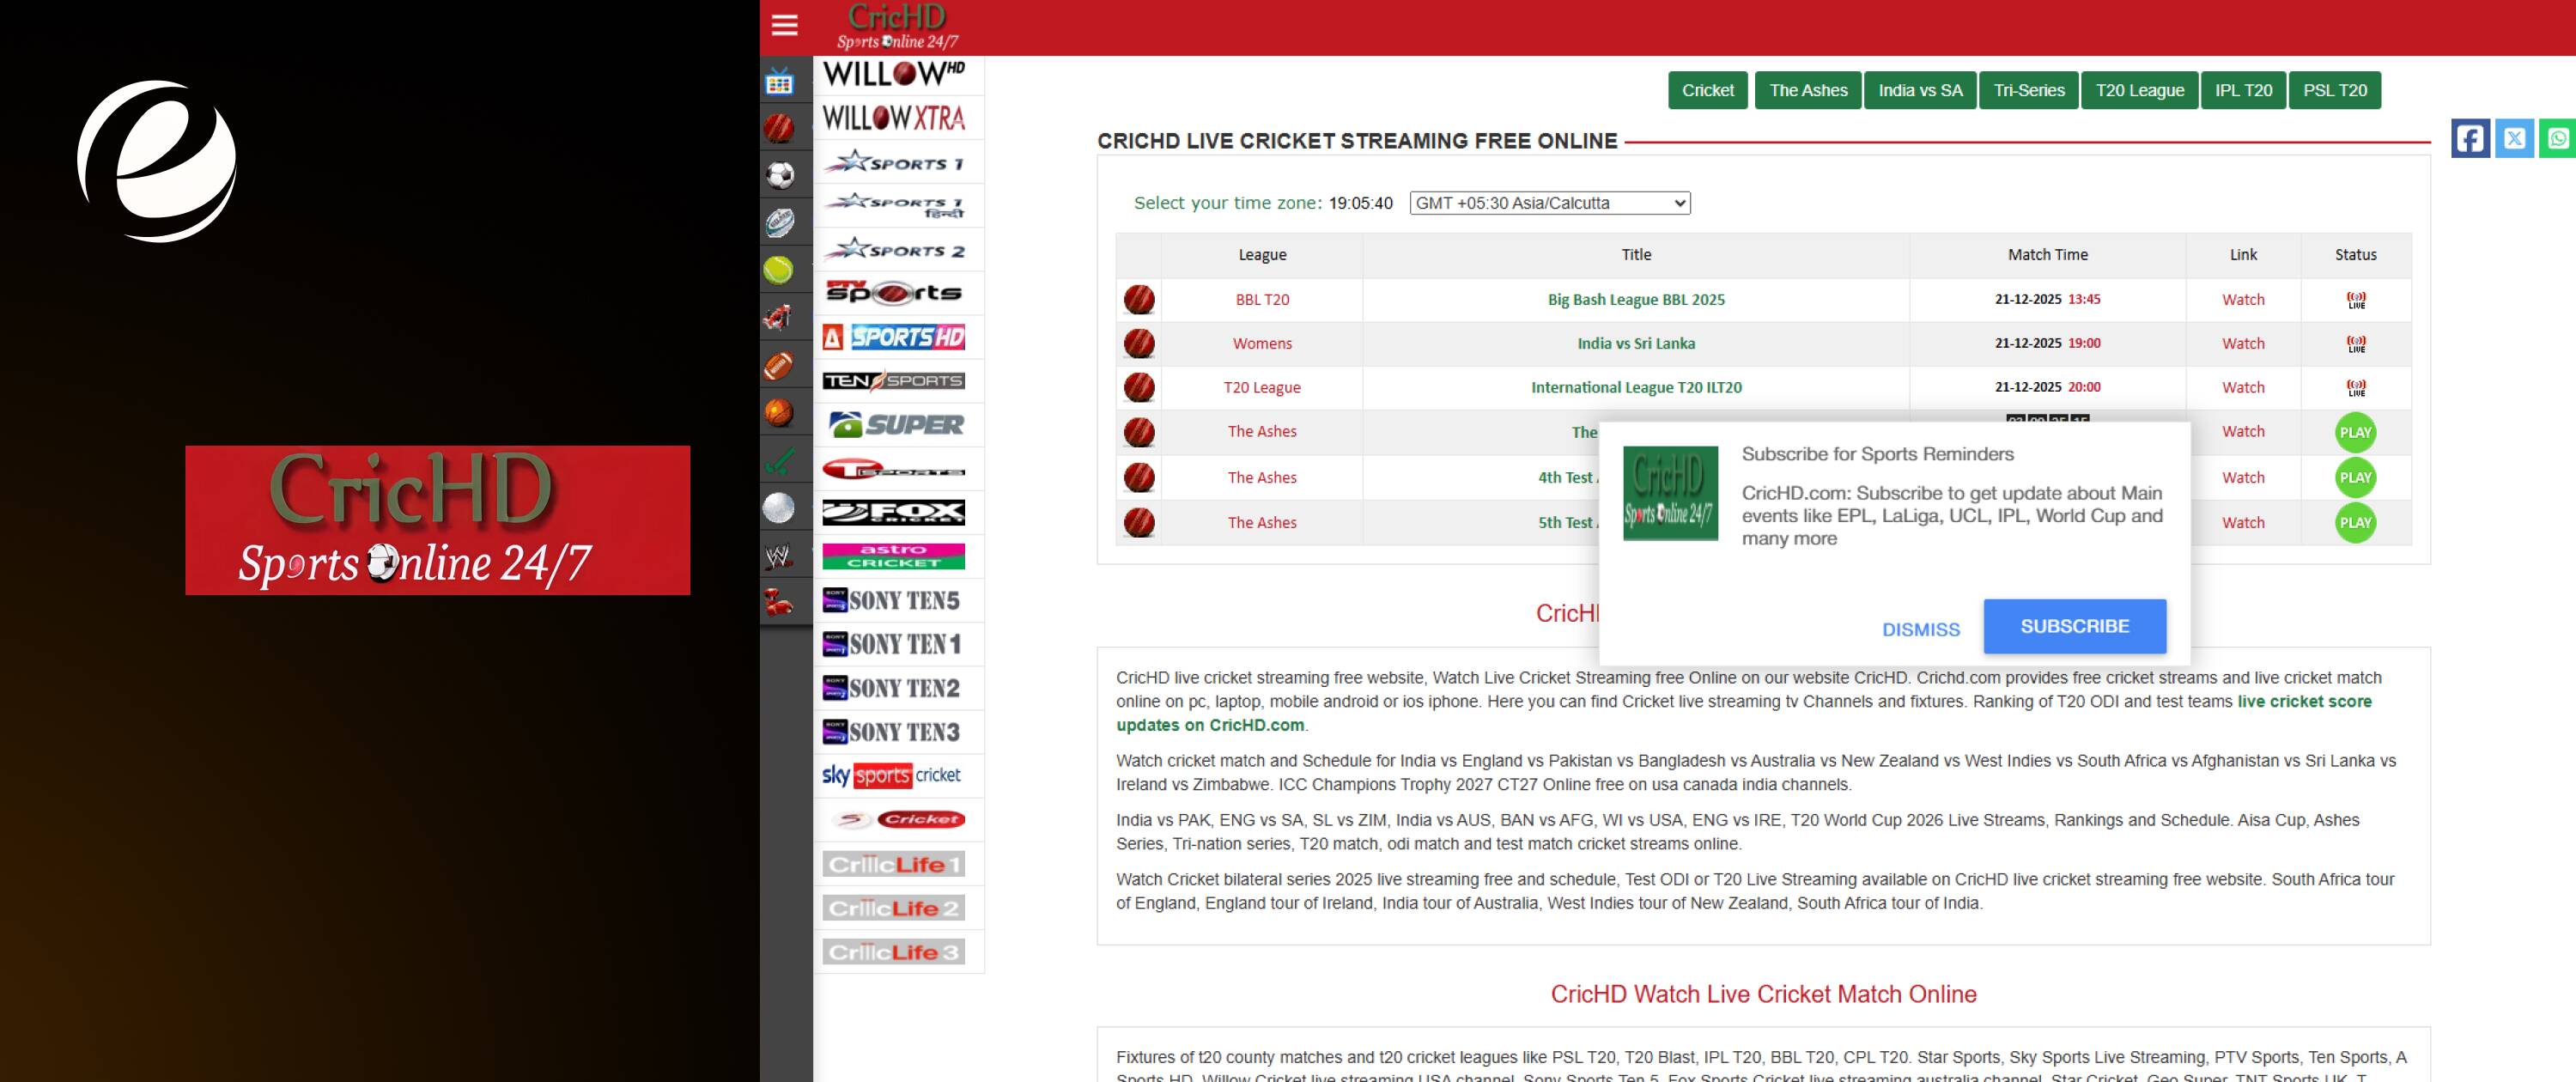Open the Ten Sports channel
This screenshot has width=2576, height=1082.
(894, 381)
